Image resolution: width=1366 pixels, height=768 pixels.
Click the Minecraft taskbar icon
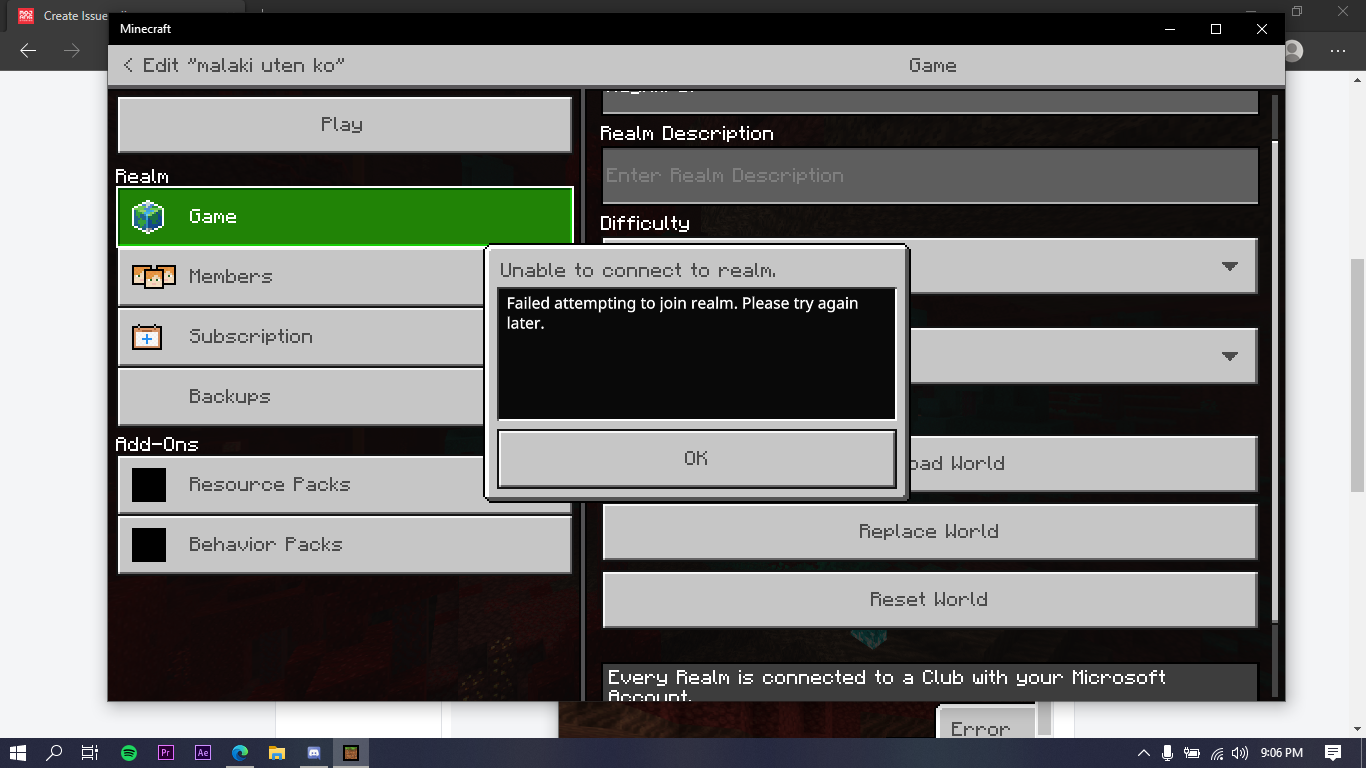click(351, 753)
